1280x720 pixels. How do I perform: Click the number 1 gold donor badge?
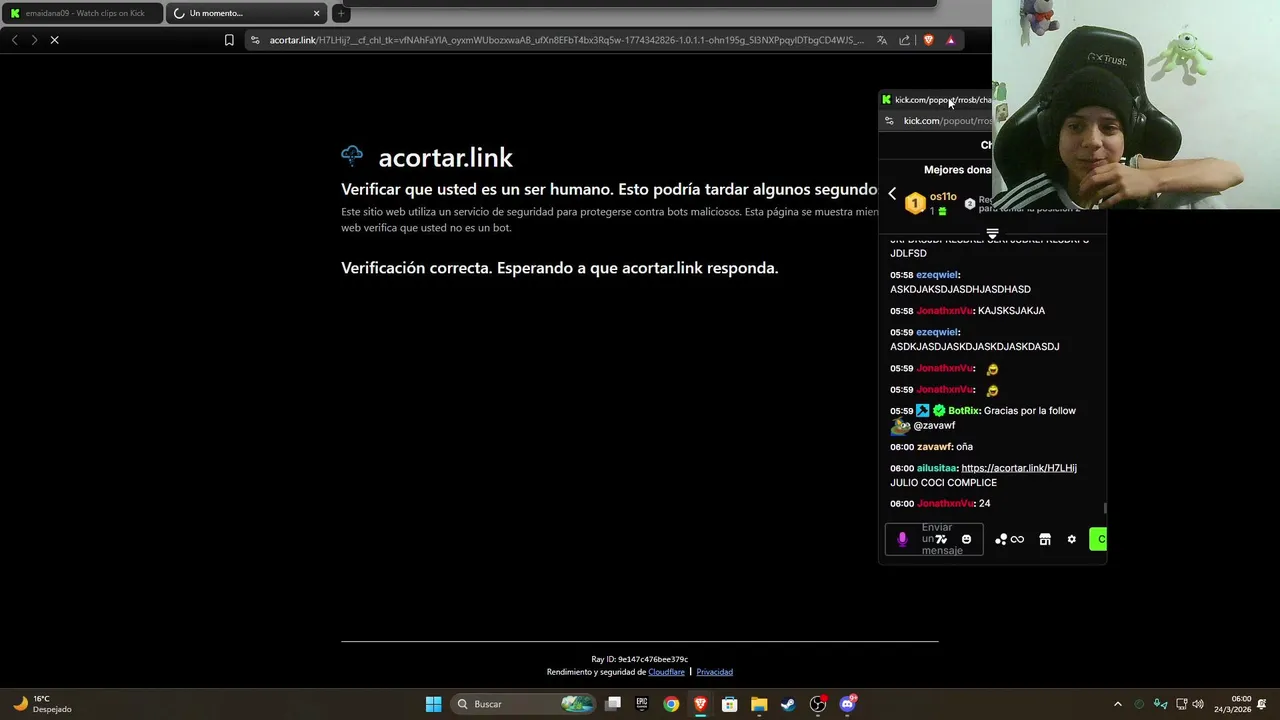[x=914, y=204]
